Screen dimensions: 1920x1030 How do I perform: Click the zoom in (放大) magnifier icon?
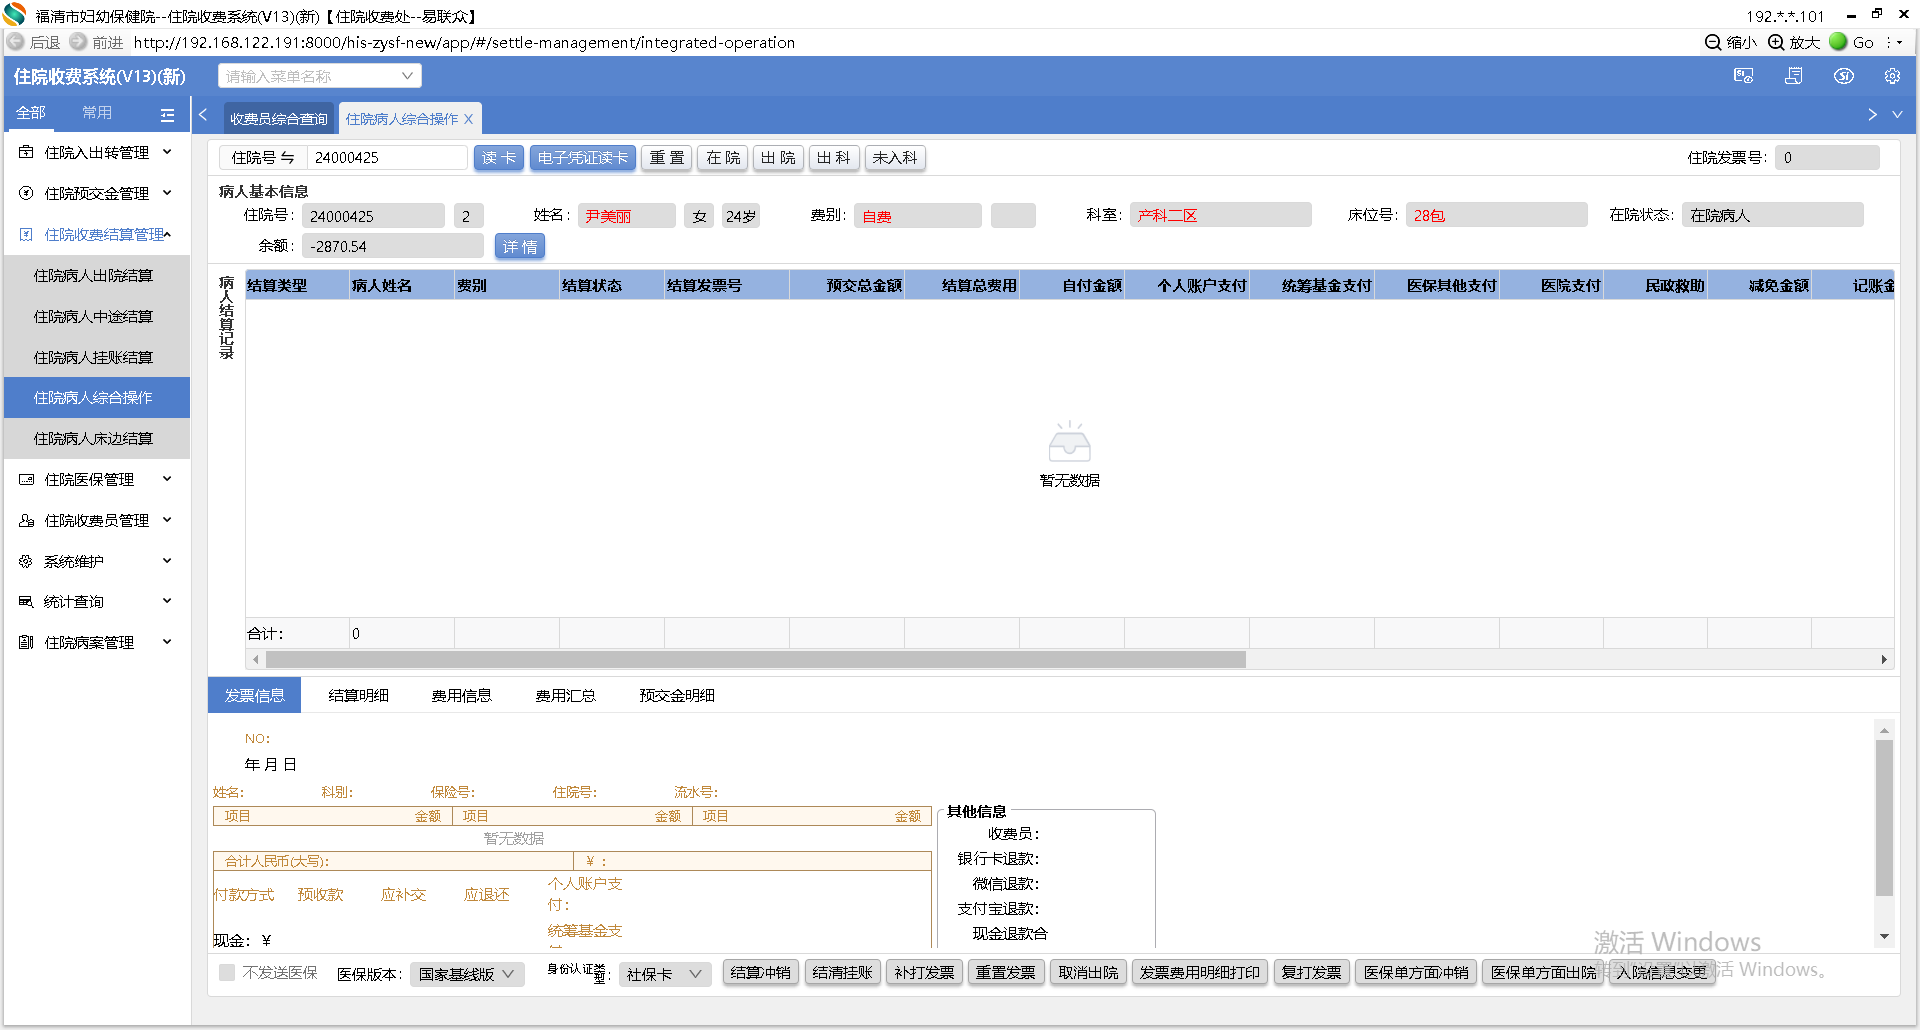coord(1776,42)
